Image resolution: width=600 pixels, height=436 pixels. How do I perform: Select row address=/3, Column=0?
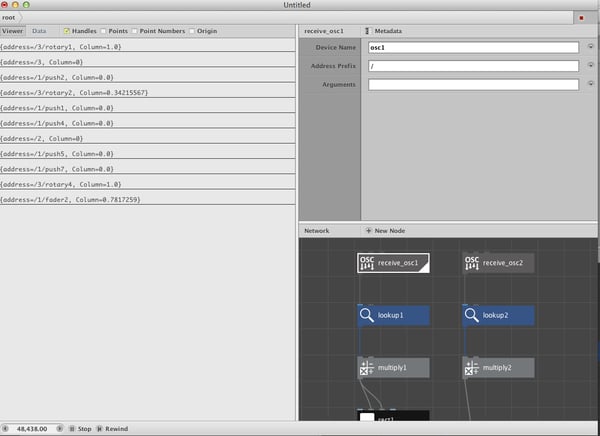tap(147, 62)
